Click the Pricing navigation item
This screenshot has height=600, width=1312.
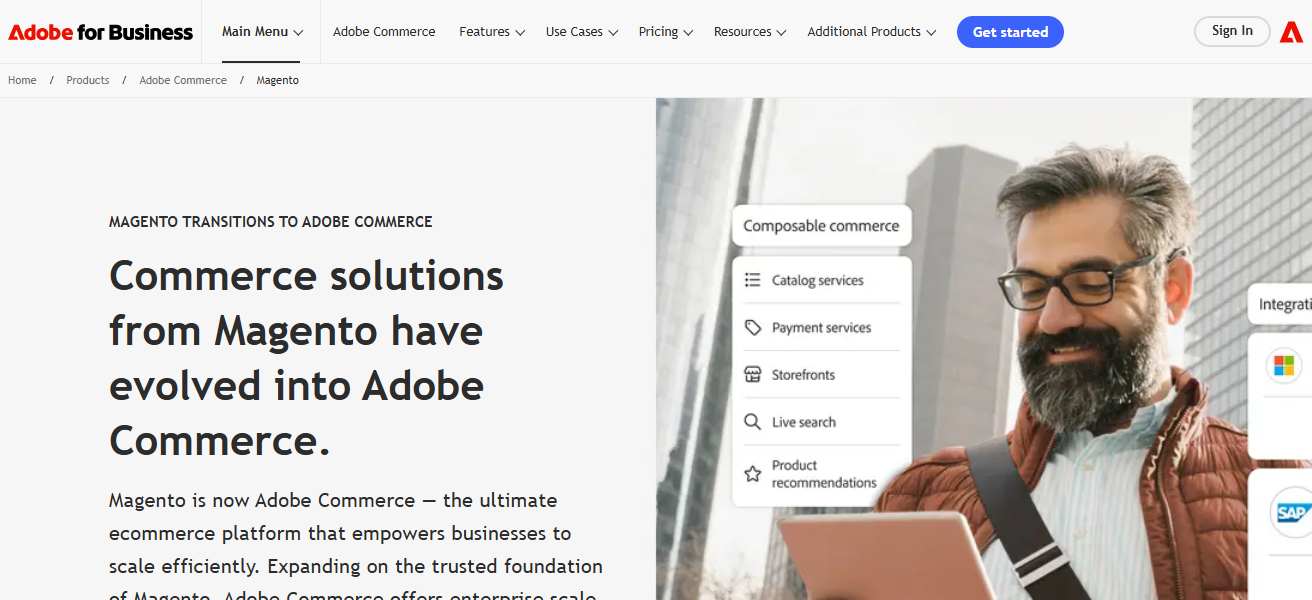pos(664,31)
